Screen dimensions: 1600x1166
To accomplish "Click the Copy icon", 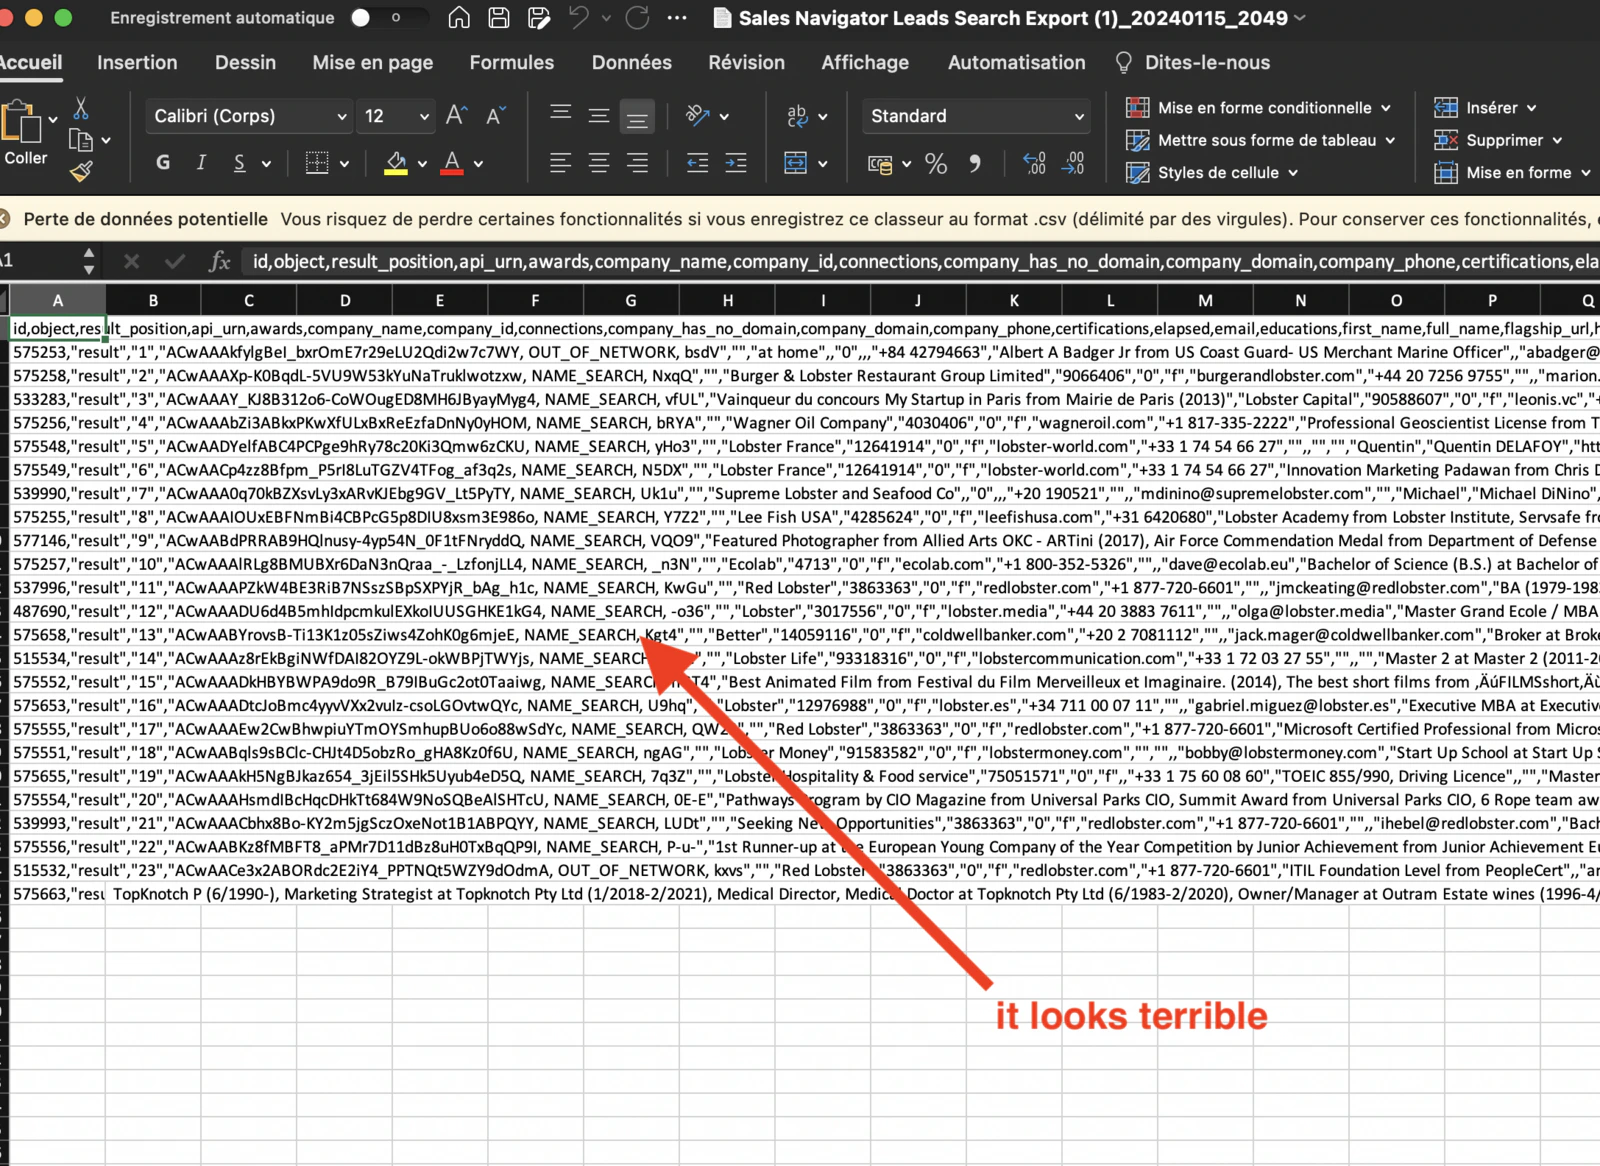I will pos(81,141).
